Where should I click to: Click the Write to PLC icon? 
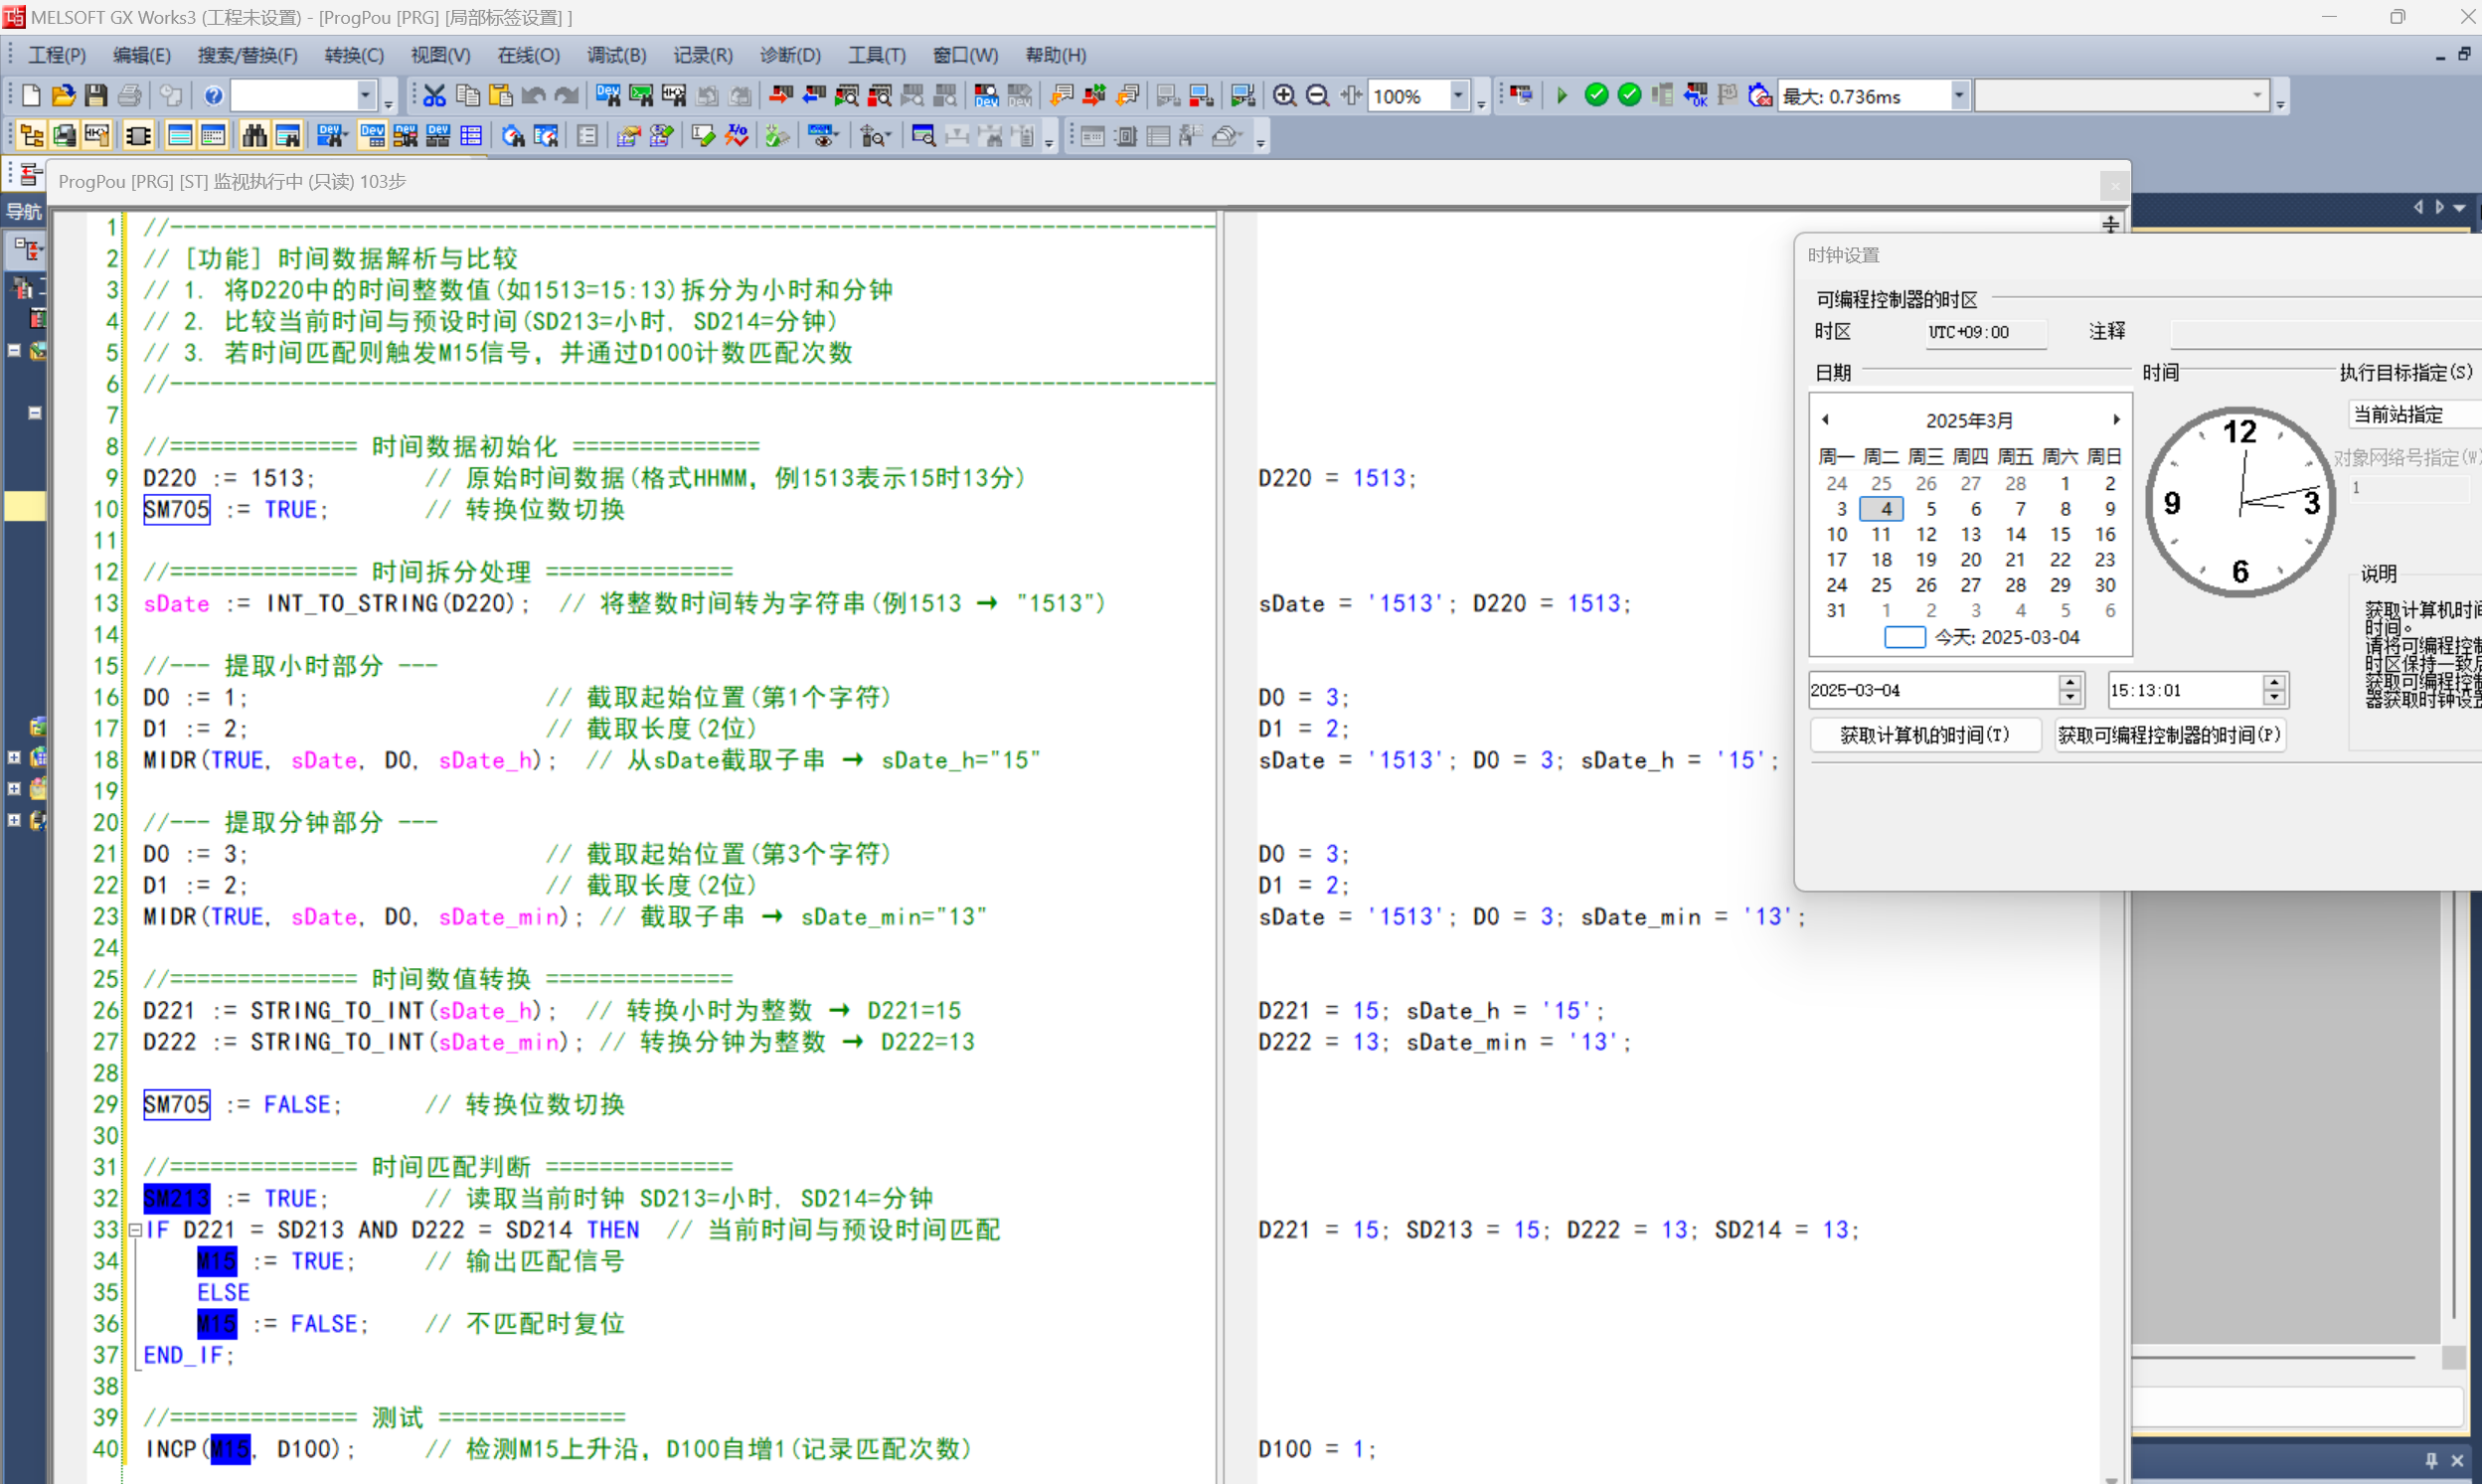pyautogui.click(x=781, y=96)
